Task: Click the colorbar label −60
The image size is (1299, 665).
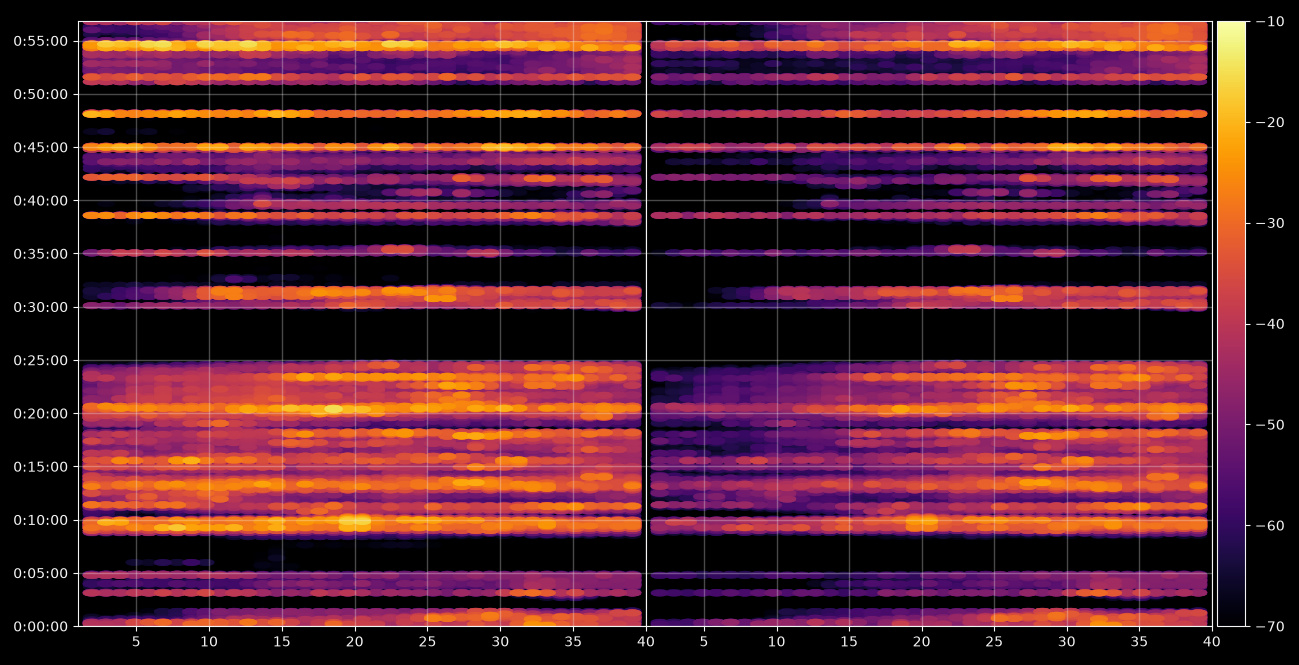Action: click(1271, 526)
